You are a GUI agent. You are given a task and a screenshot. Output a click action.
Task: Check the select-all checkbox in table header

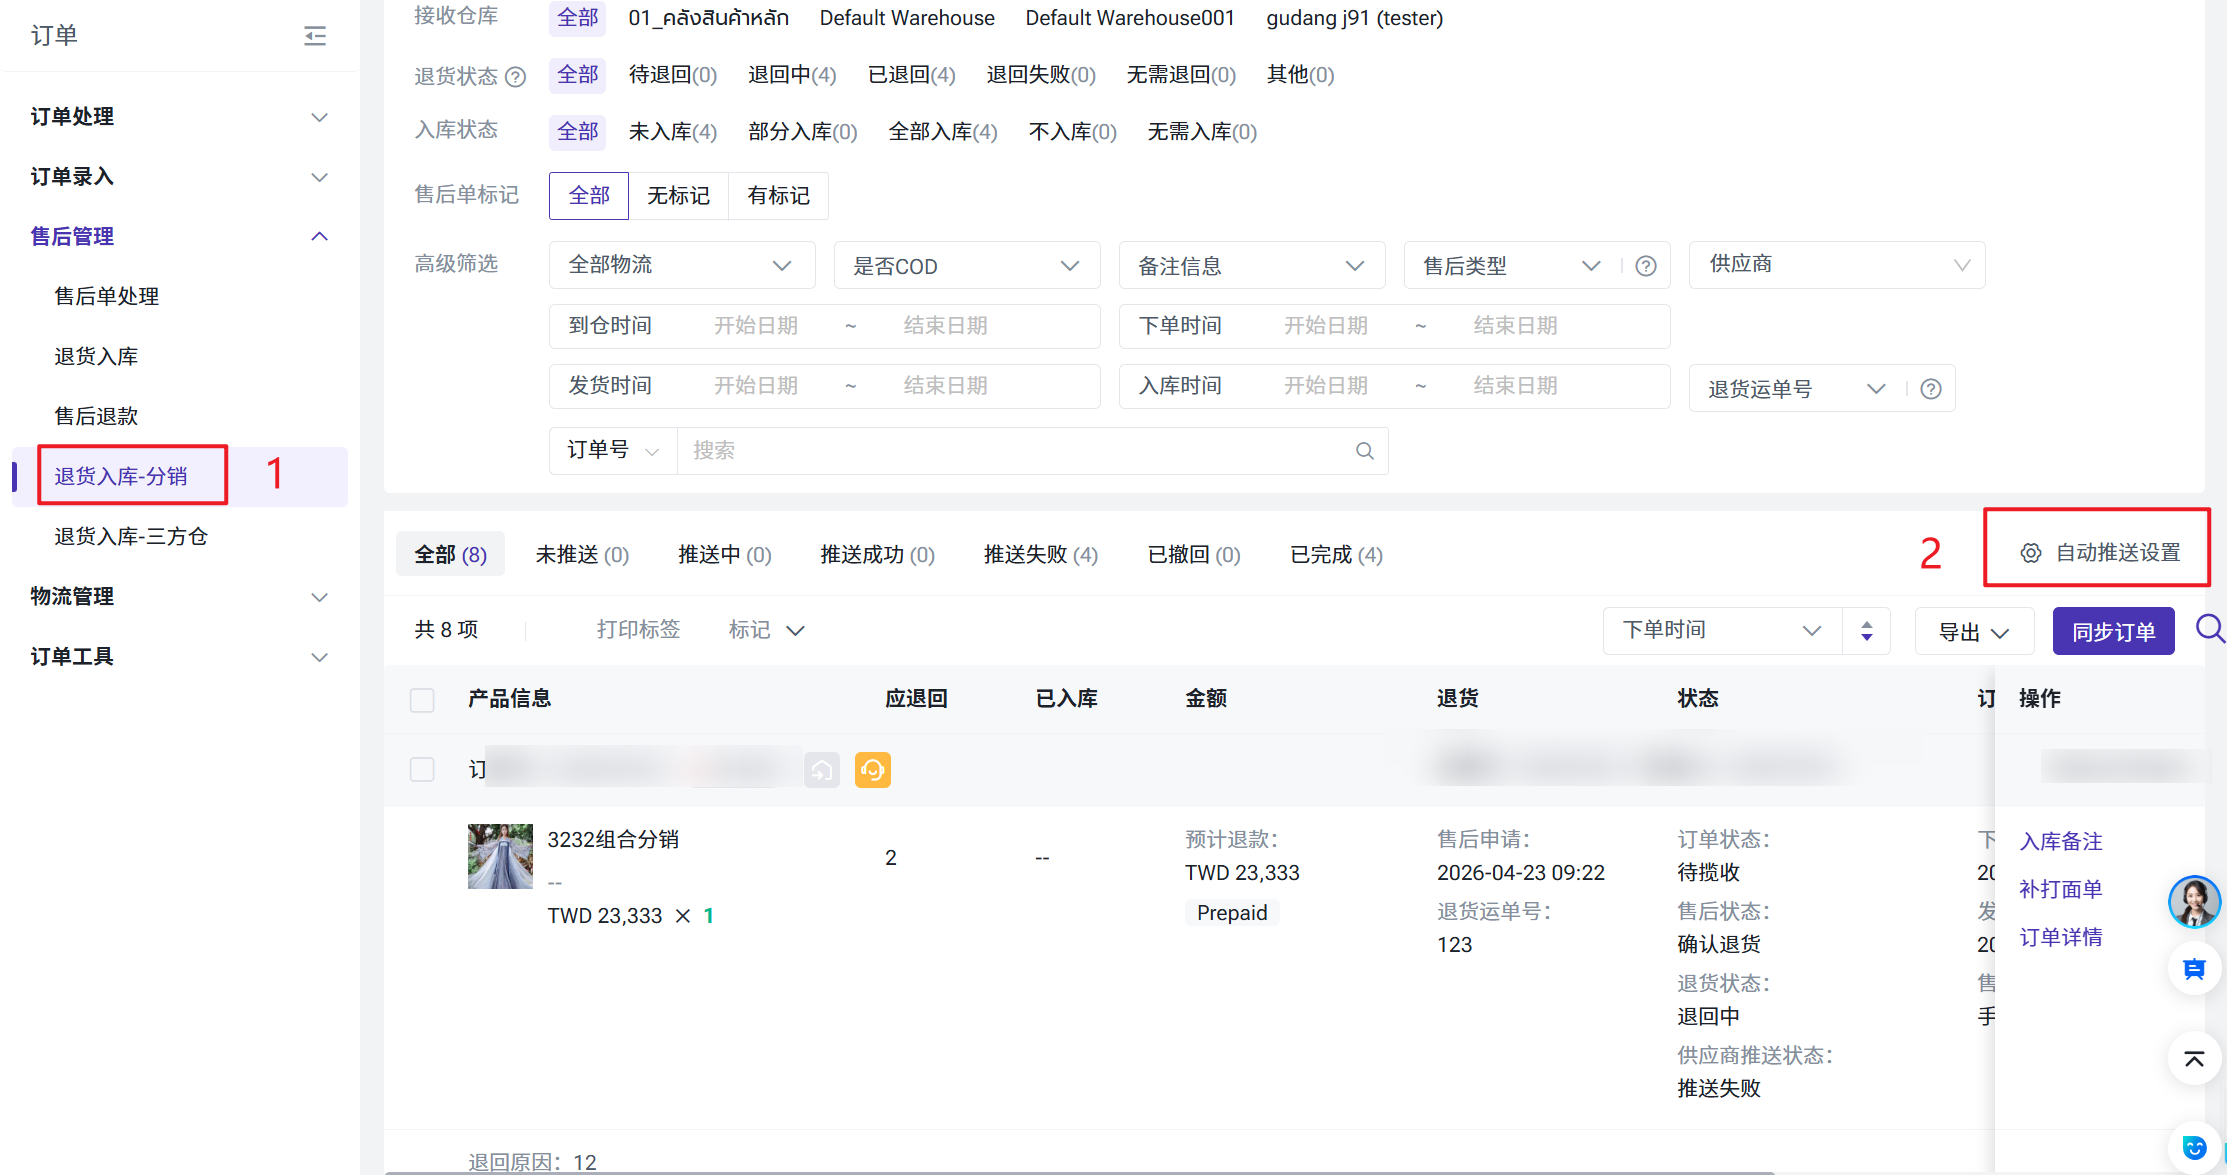422,699
